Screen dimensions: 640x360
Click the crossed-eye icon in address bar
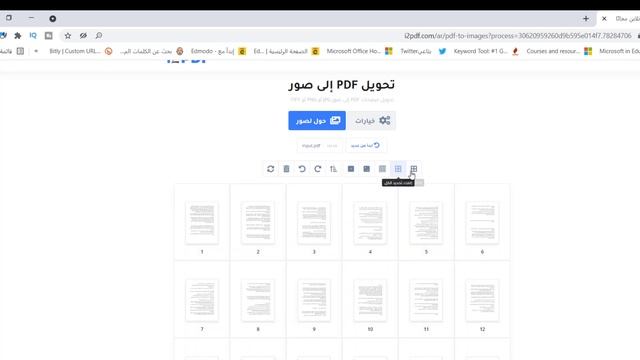[83, 36]
